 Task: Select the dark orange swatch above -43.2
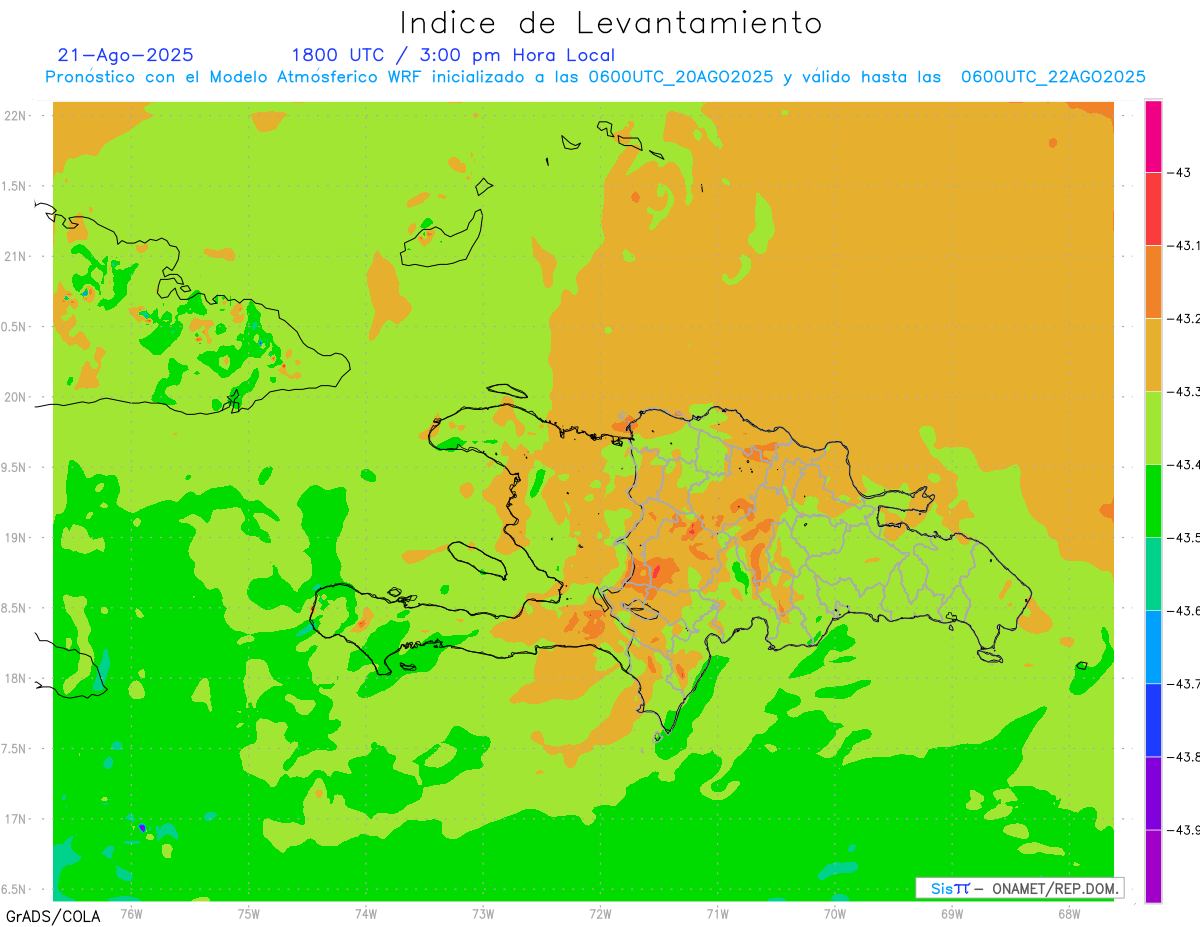(x=1153, y=281)
